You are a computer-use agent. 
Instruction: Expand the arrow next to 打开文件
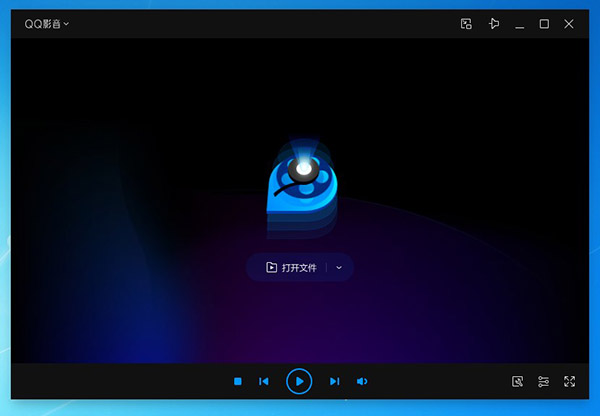(x=339, y=267)
